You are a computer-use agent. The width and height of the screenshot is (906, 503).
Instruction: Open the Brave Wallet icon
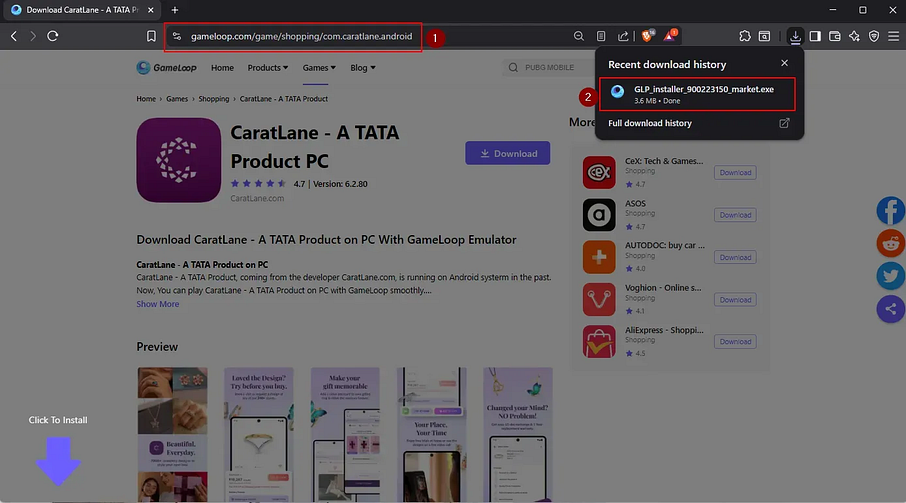(834, 36)
